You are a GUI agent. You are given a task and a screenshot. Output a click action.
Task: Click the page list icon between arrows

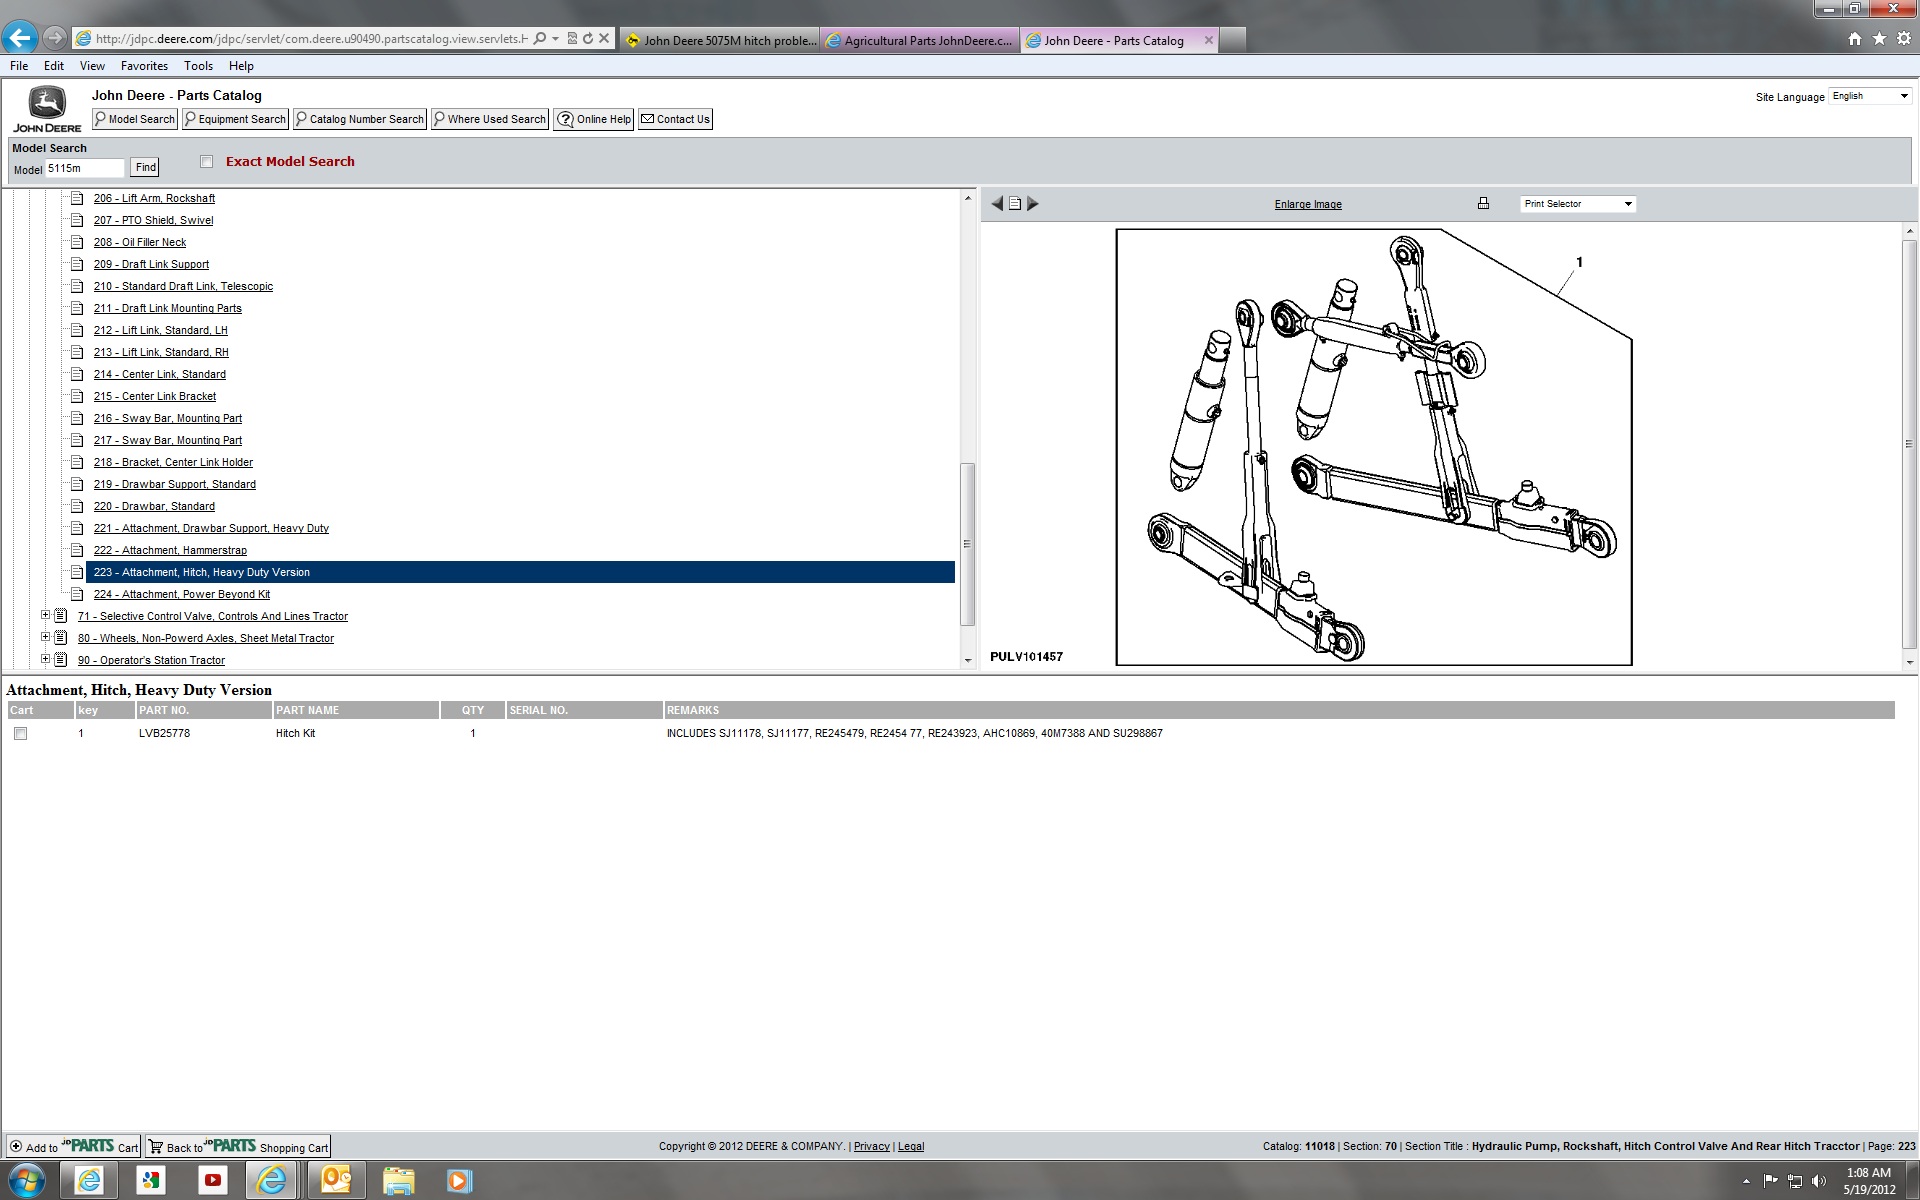1015,204
